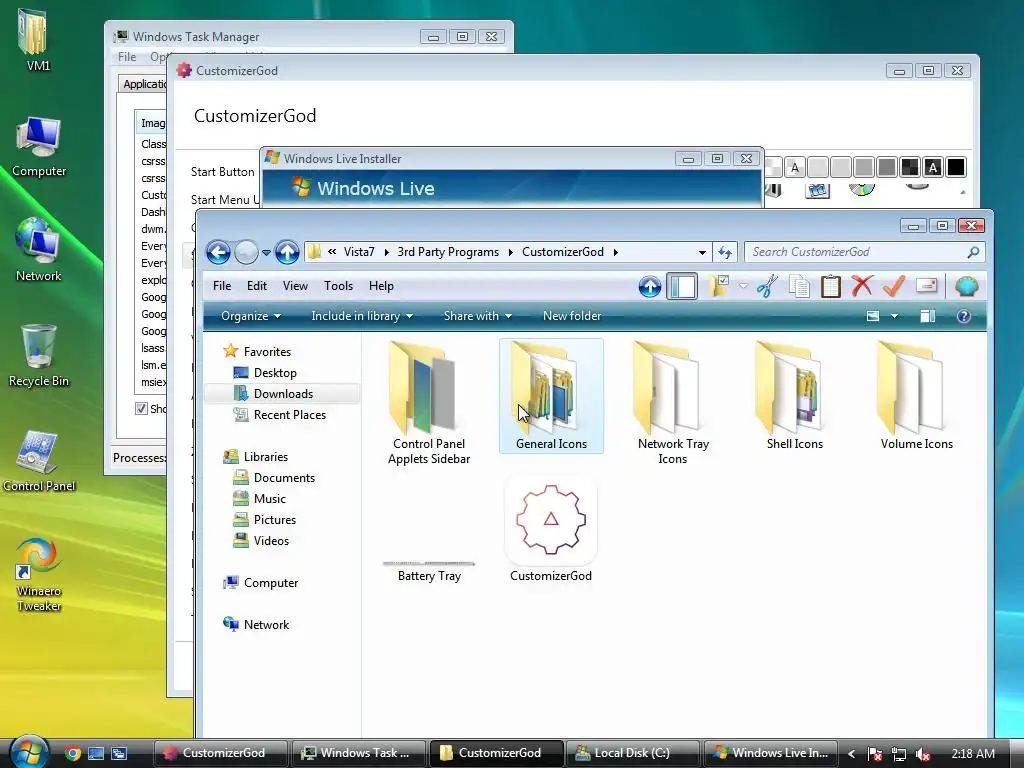
Task: Expand the Share with dropdown
Action: (477, 316)
